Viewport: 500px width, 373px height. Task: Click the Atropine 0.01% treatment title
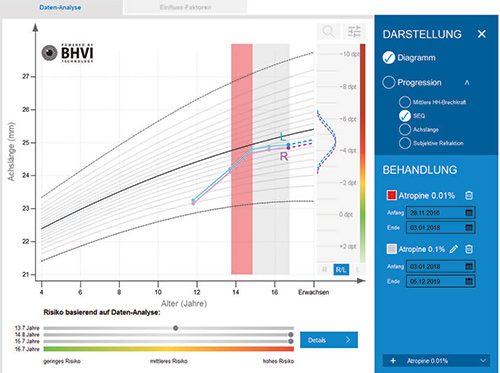(427, 195)
